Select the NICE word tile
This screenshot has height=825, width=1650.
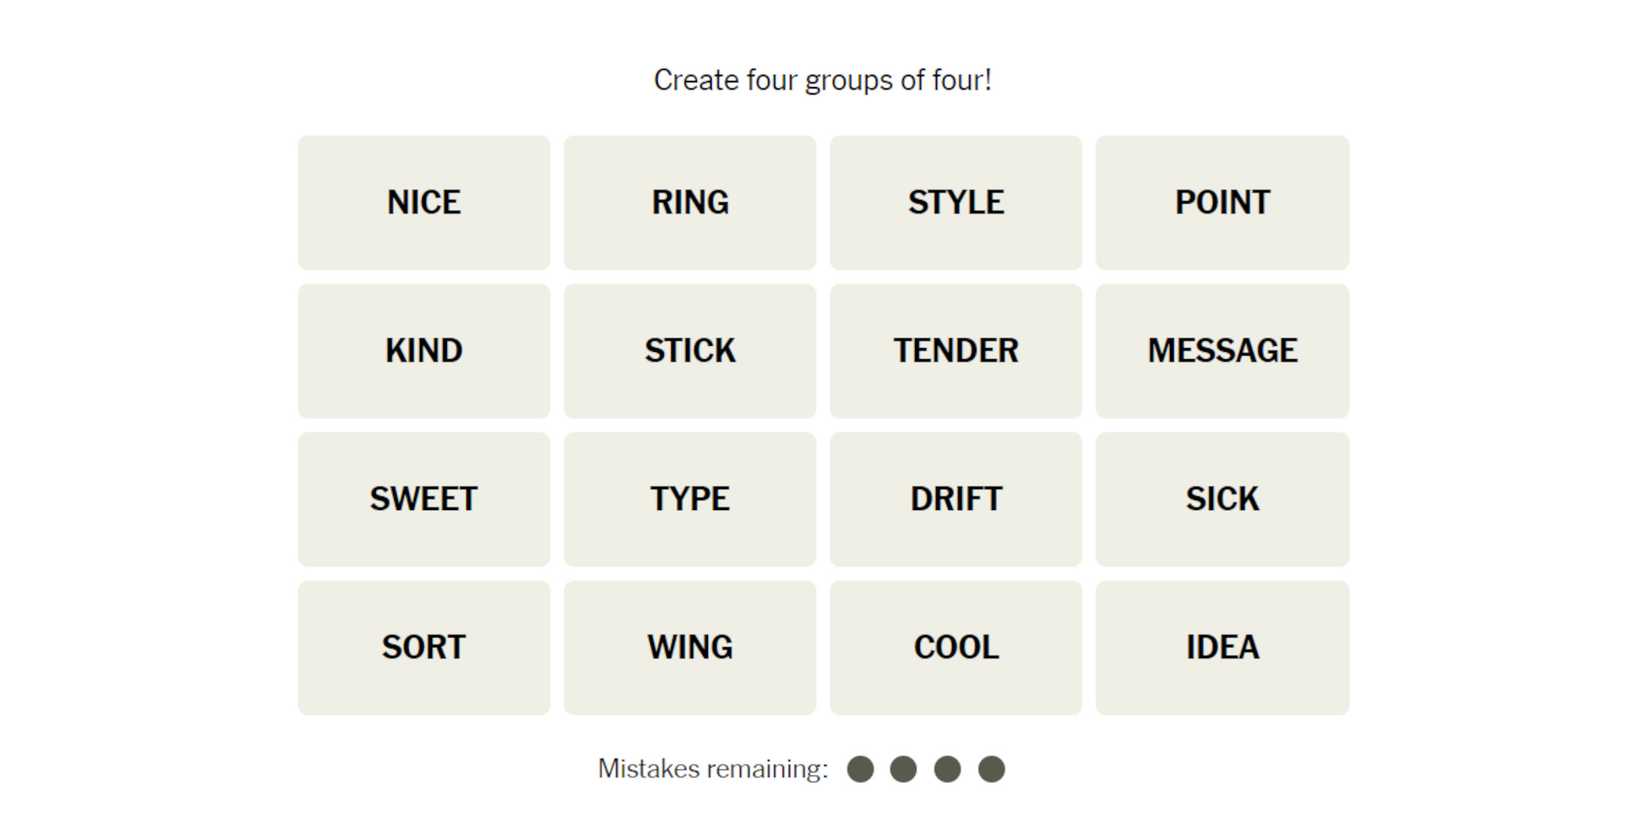point(424,203)
